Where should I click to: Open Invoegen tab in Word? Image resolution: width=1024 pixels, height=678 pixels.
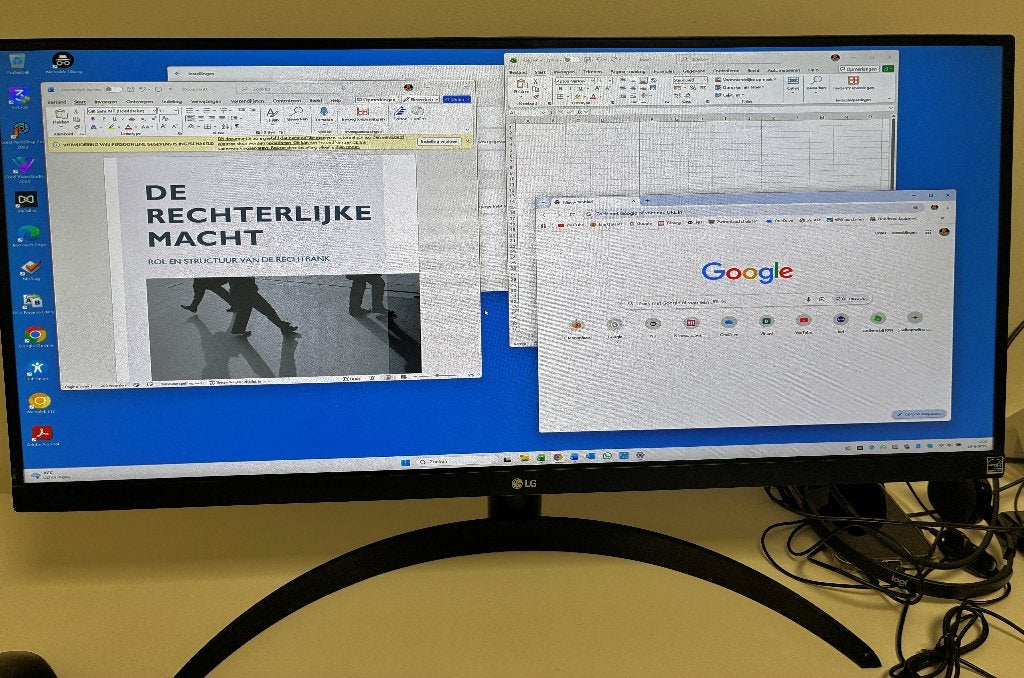[x=105, y=102]
